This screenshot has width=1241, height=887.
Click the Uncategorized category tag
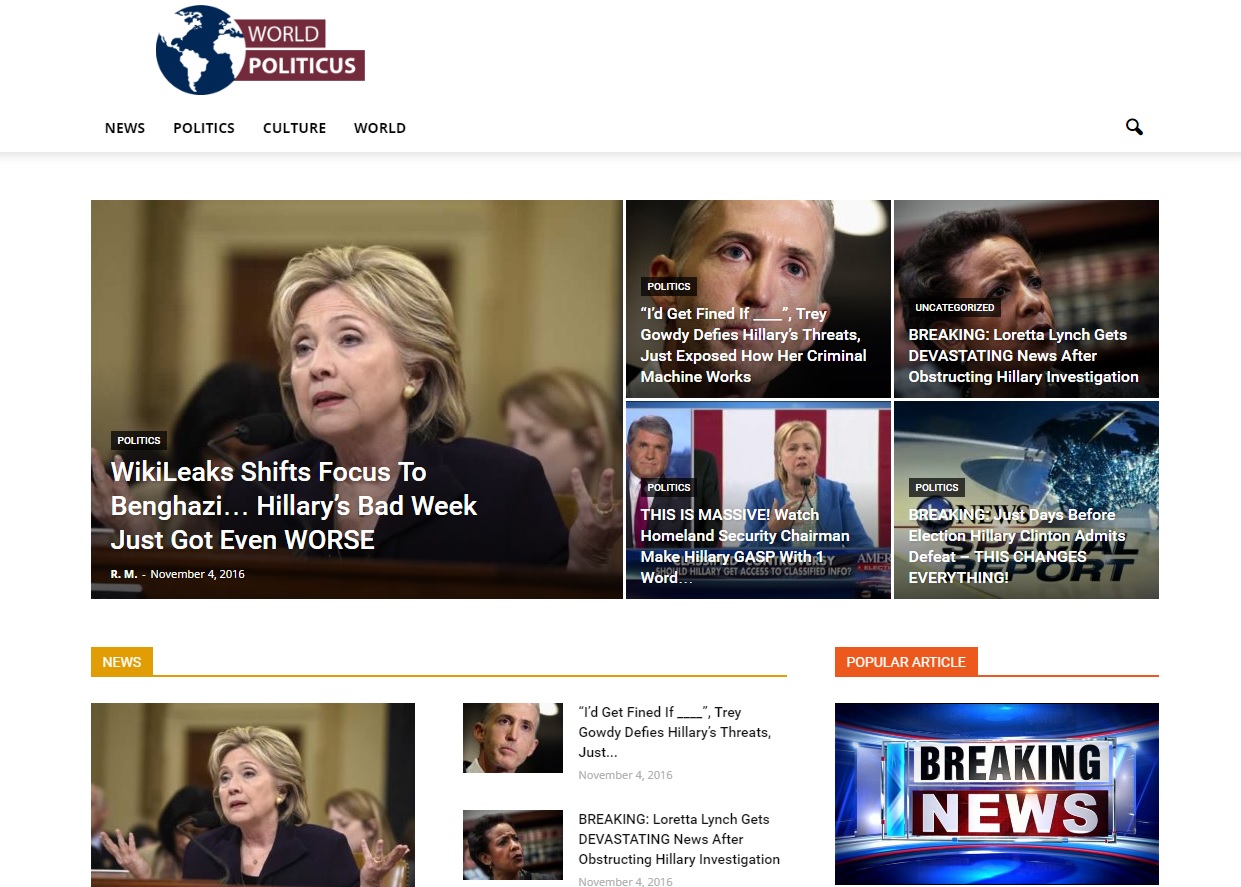954,308
